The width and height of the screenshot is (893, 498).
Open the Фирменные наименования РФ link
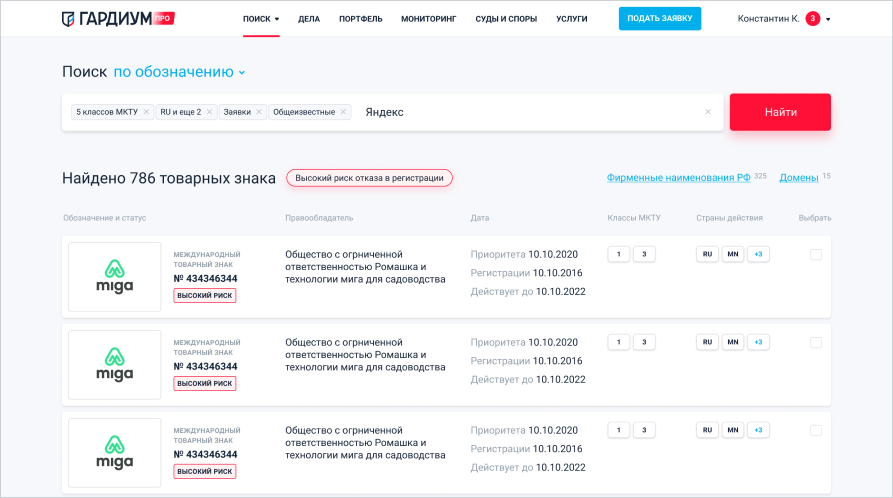678,178
